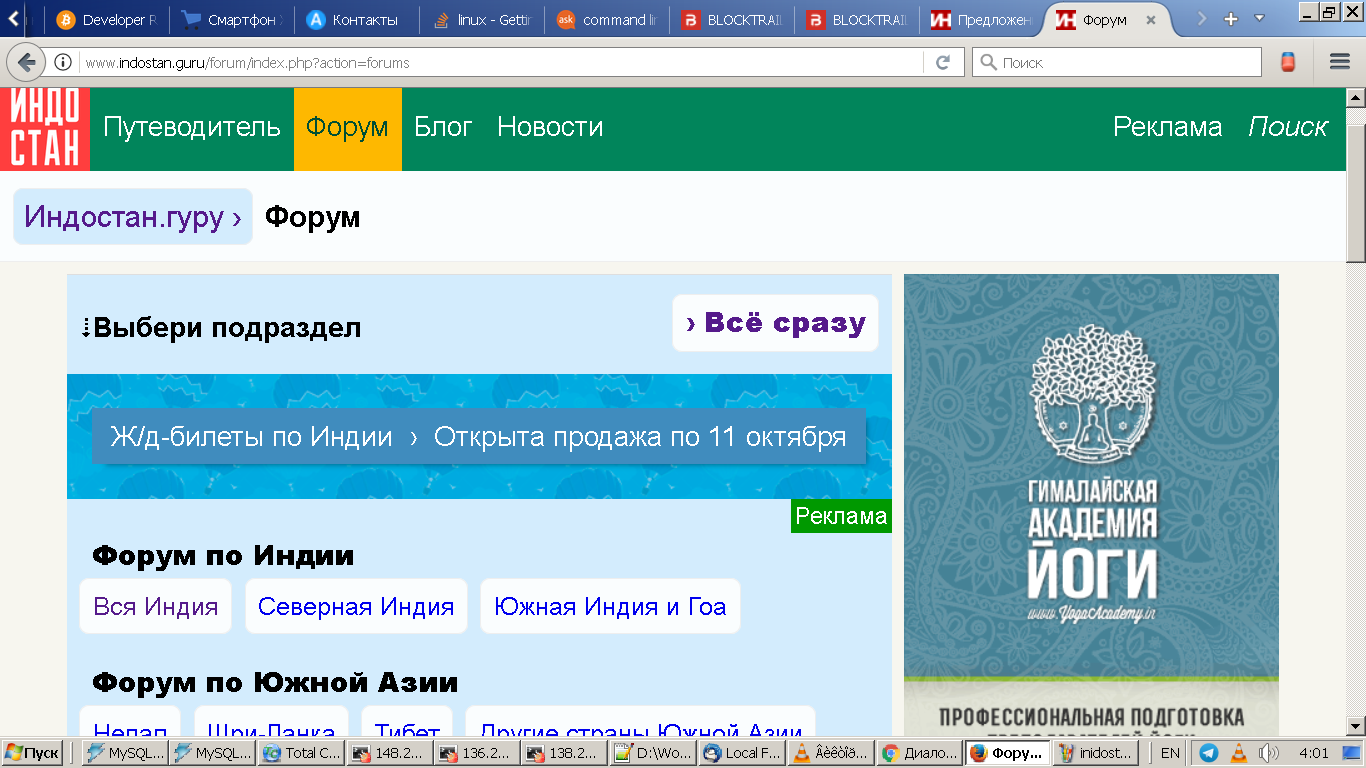Open the Firefox hamburger menu
Image resolution: width=1366 pixels, height=768 pixels.
point(1340,62)
